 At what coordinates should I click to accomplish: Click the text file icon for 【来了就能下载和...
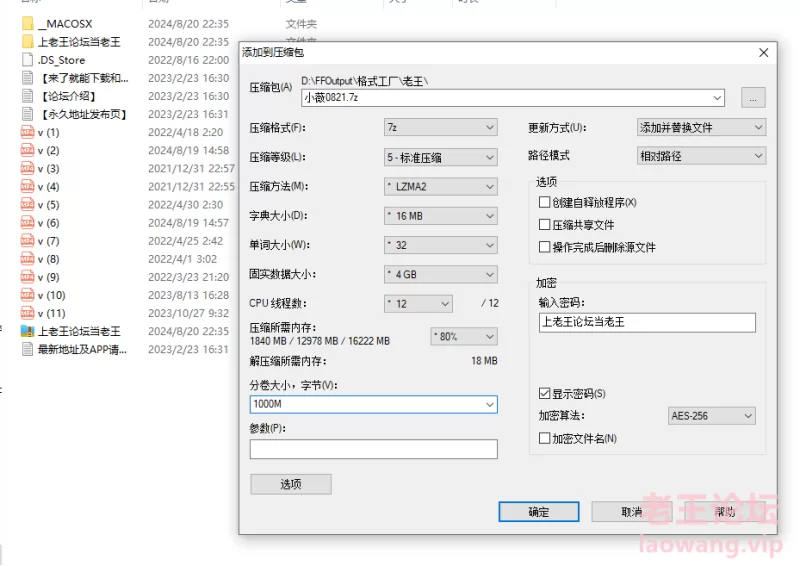[x=28, y=78]
